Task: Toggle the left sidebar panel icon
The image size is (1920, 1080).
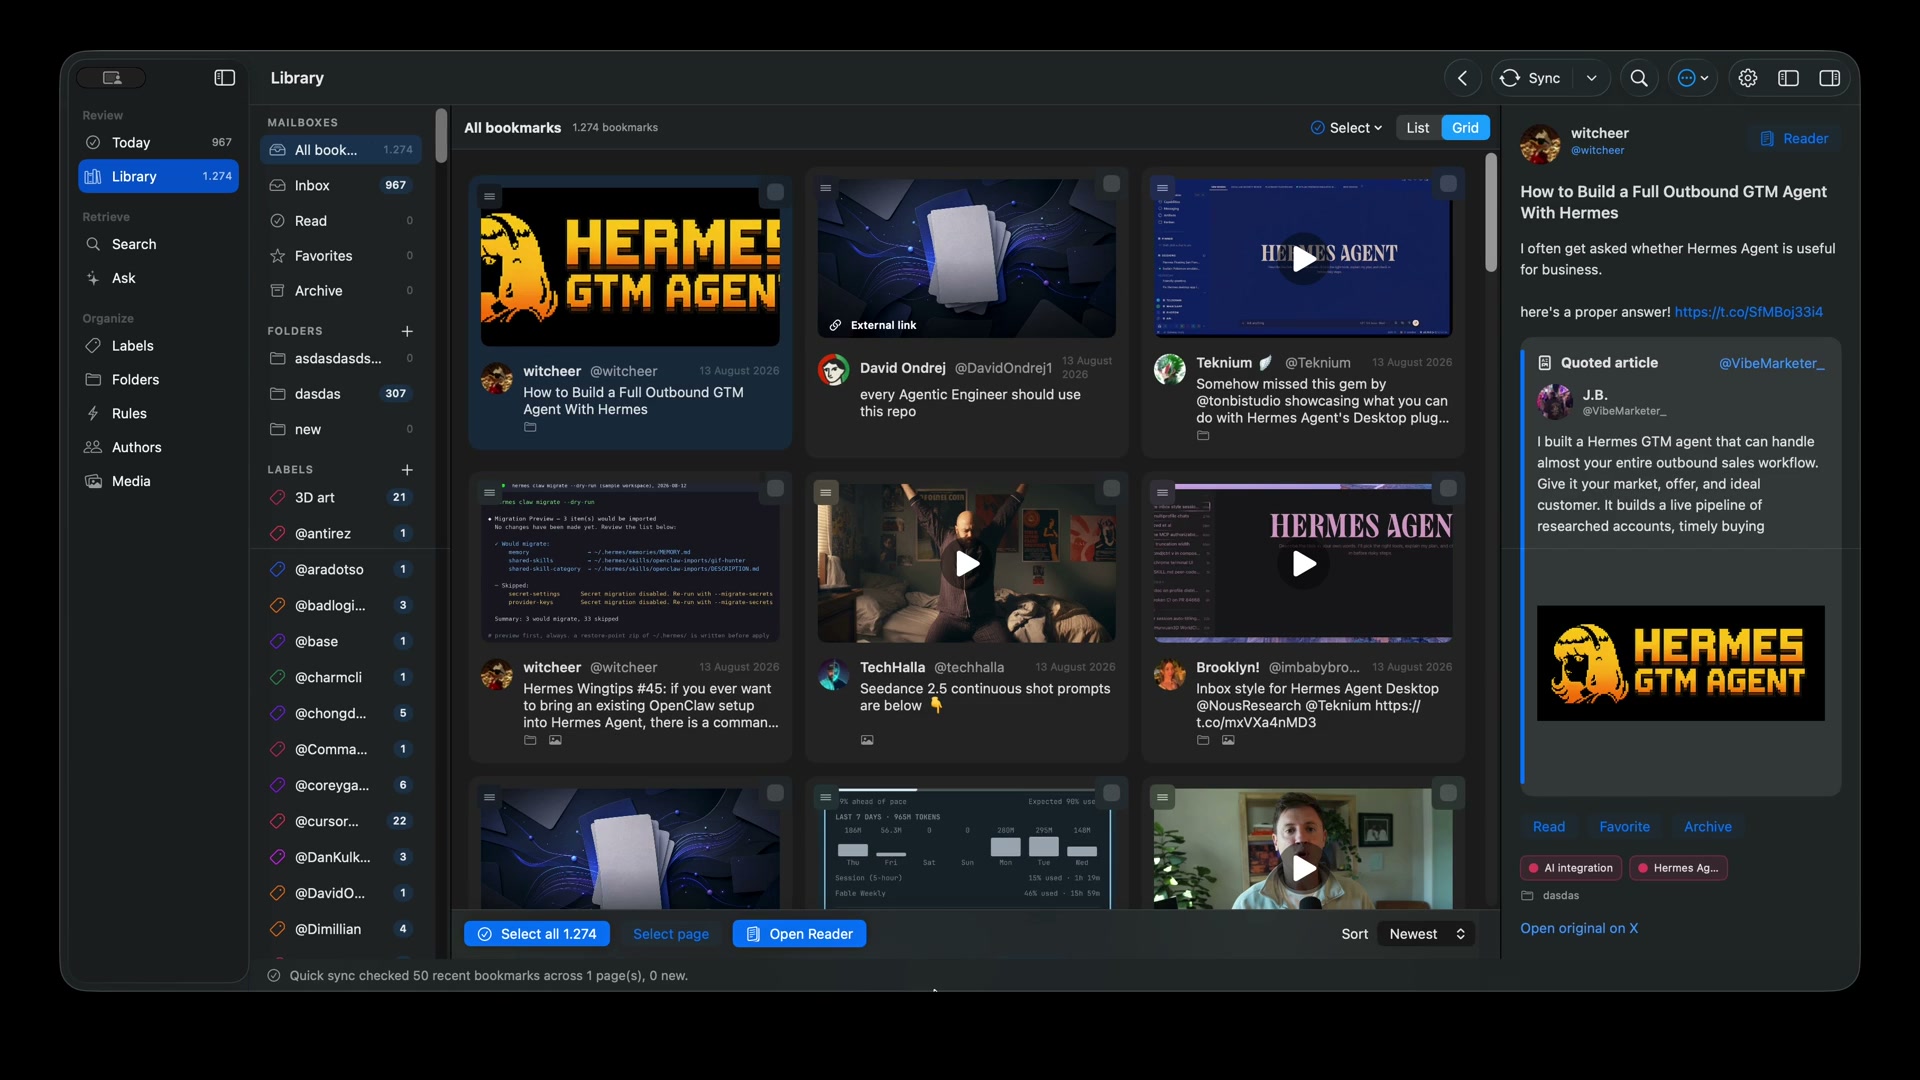Action: coord(224,78)
